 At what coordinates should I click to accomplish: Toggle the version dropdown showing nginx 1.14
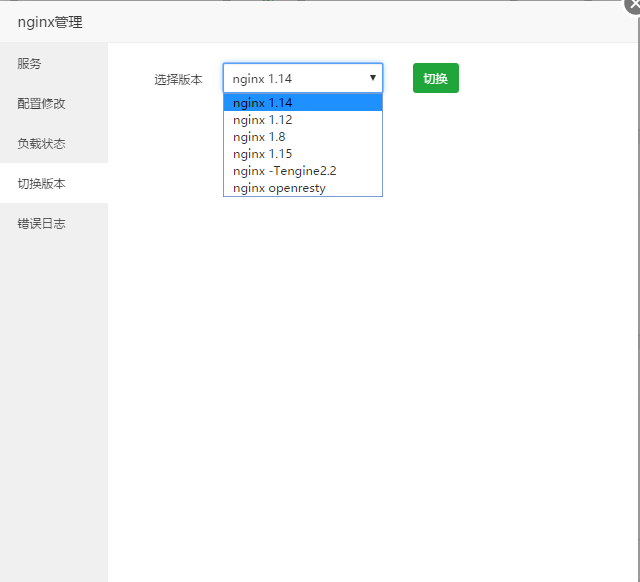click(x=303, y=78)
